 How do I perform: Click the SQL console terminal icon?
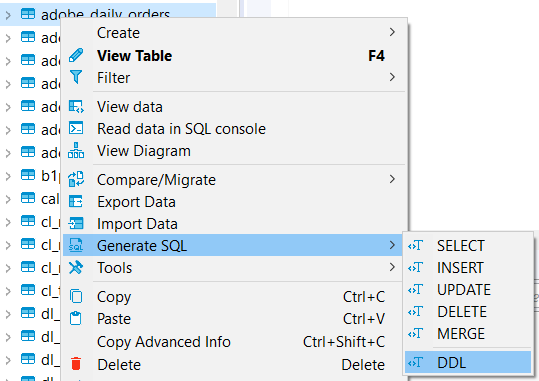click(76, 128)
